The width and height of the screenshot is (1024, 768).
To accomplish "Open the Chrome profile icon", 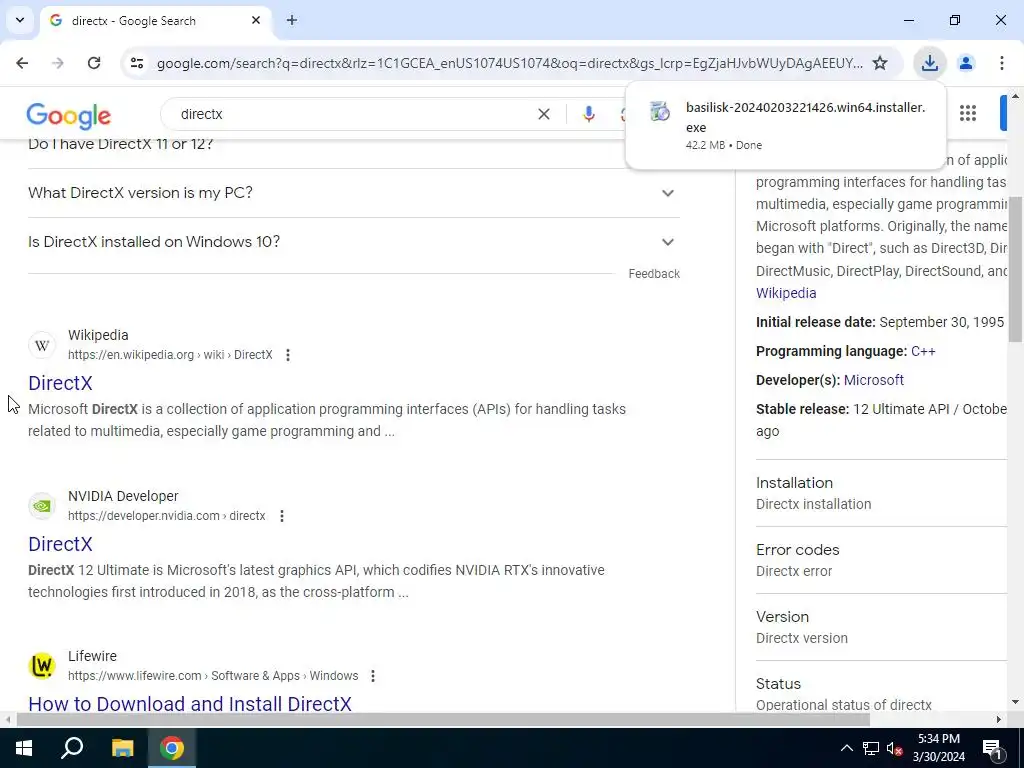I will tap(965, 63).
